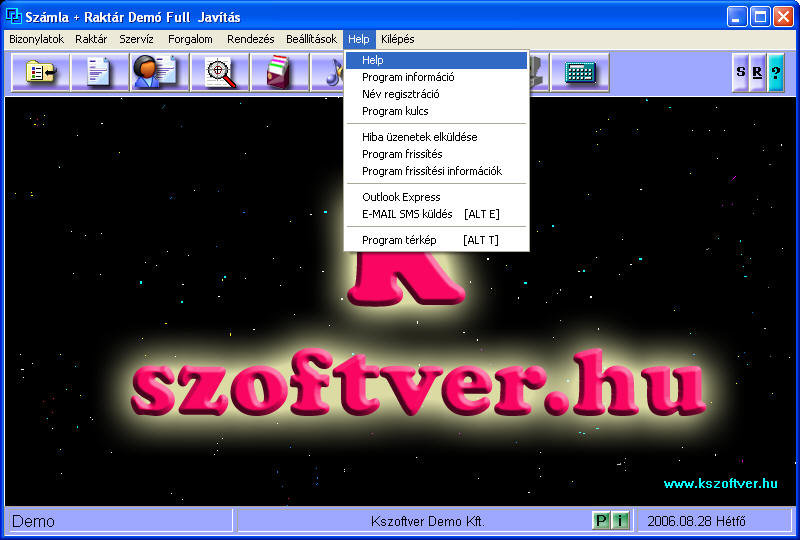The width and height of the screenshot is (800, 540).
Task: Choose E-MAIL SMS küldés entry
Action: pos(437,214)
